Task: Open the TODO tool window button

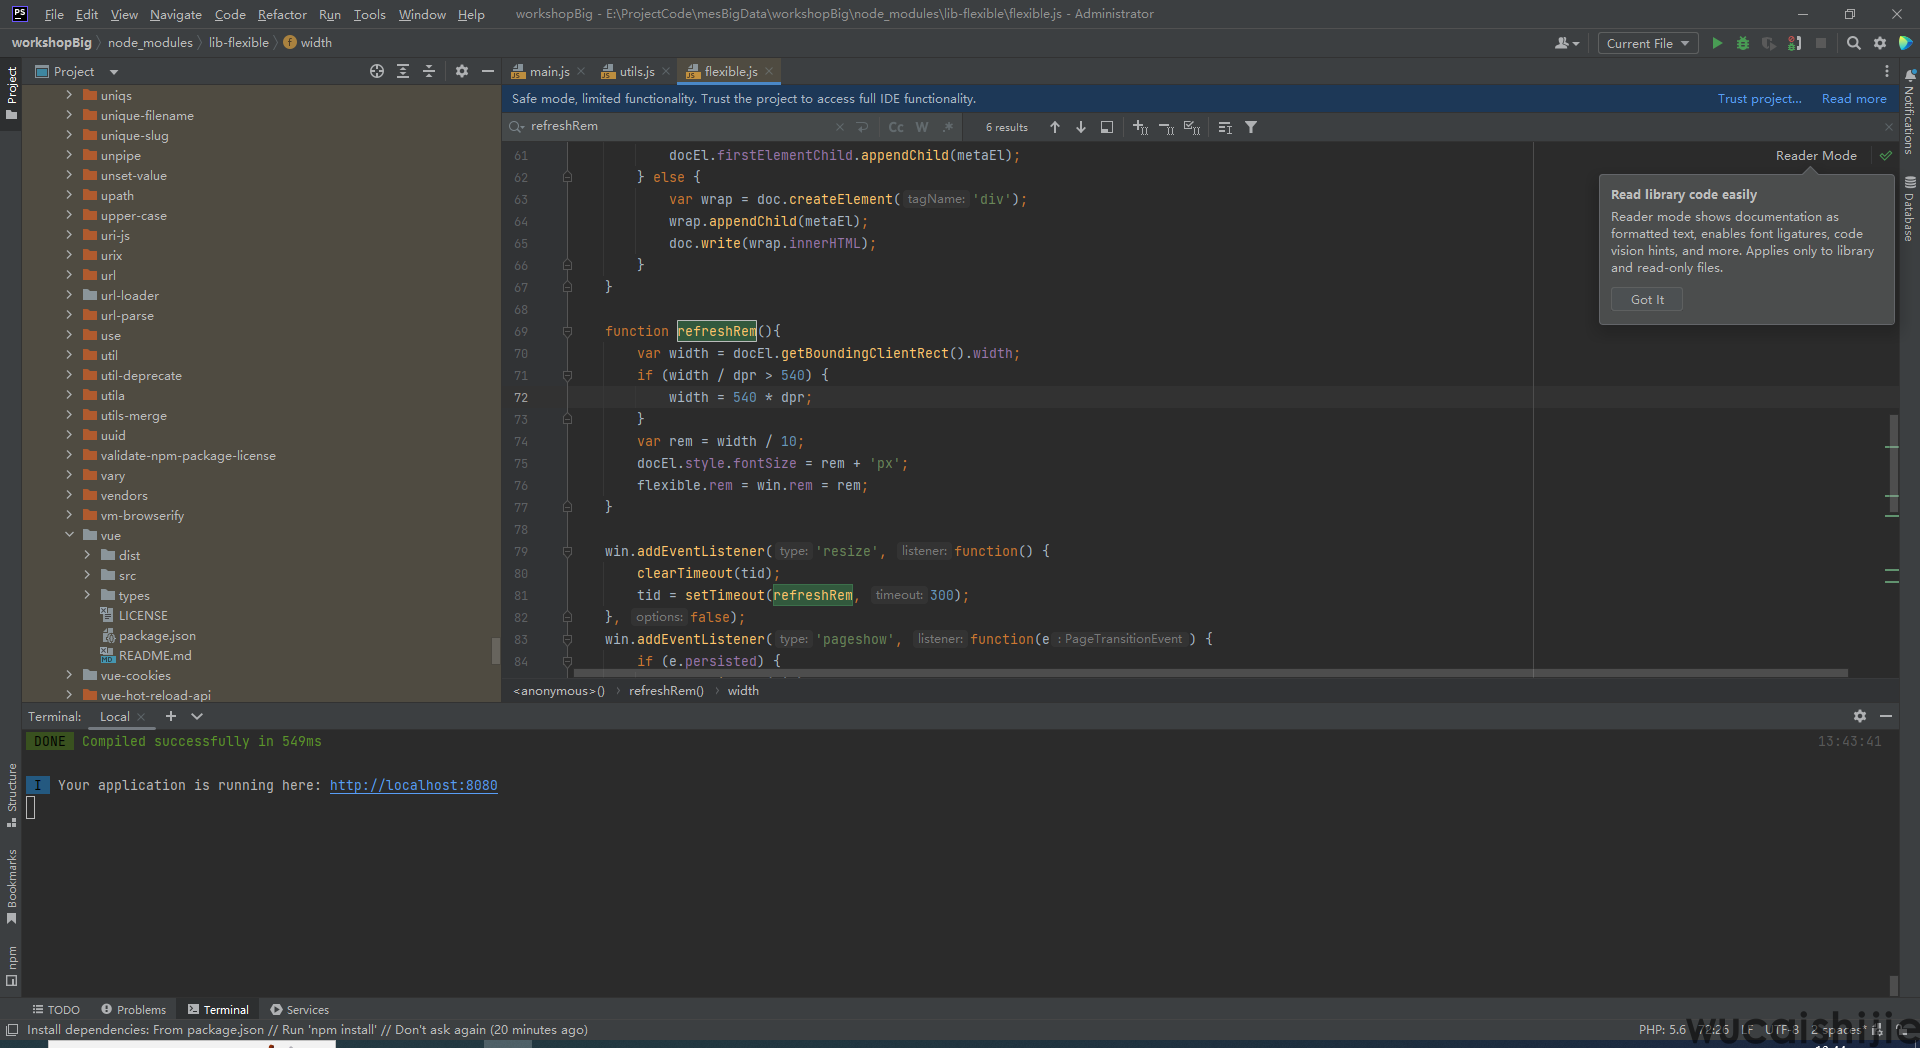Action: (56, 1009)
